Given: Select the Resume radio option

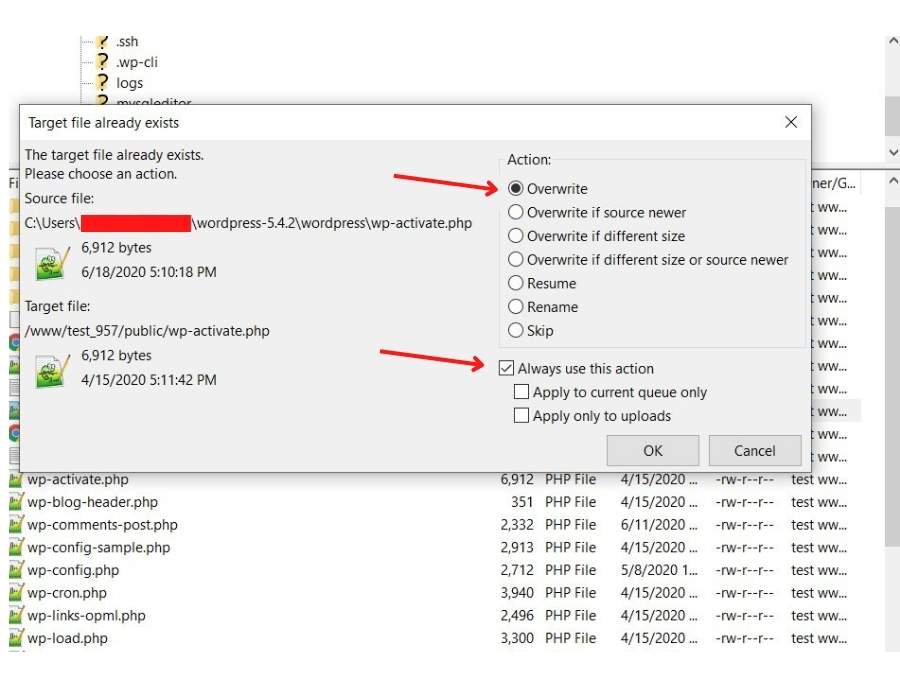Looking at the screenshot, I should click(542, 283).
